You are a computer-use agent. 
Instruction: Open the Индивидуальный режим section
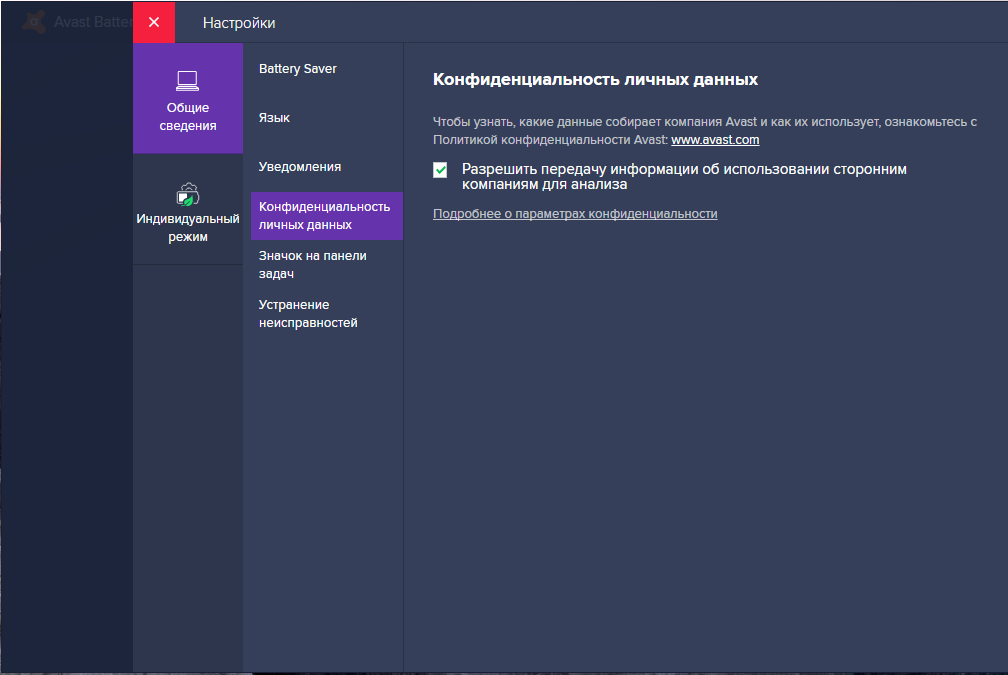coord(188,210)
